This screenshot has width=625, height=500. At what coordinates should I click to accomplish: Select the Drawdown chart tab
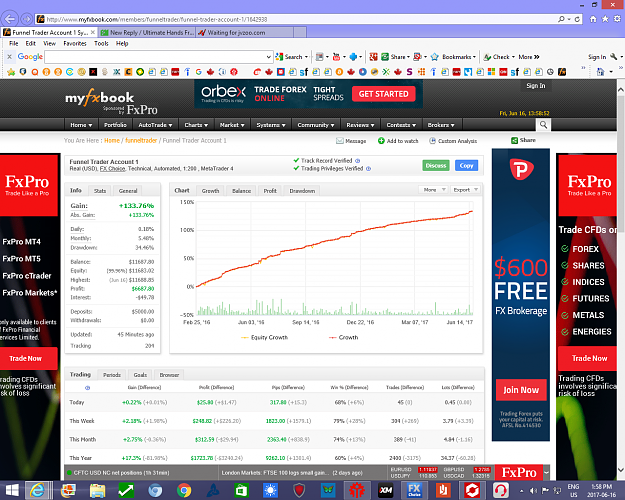click(302, 191)
